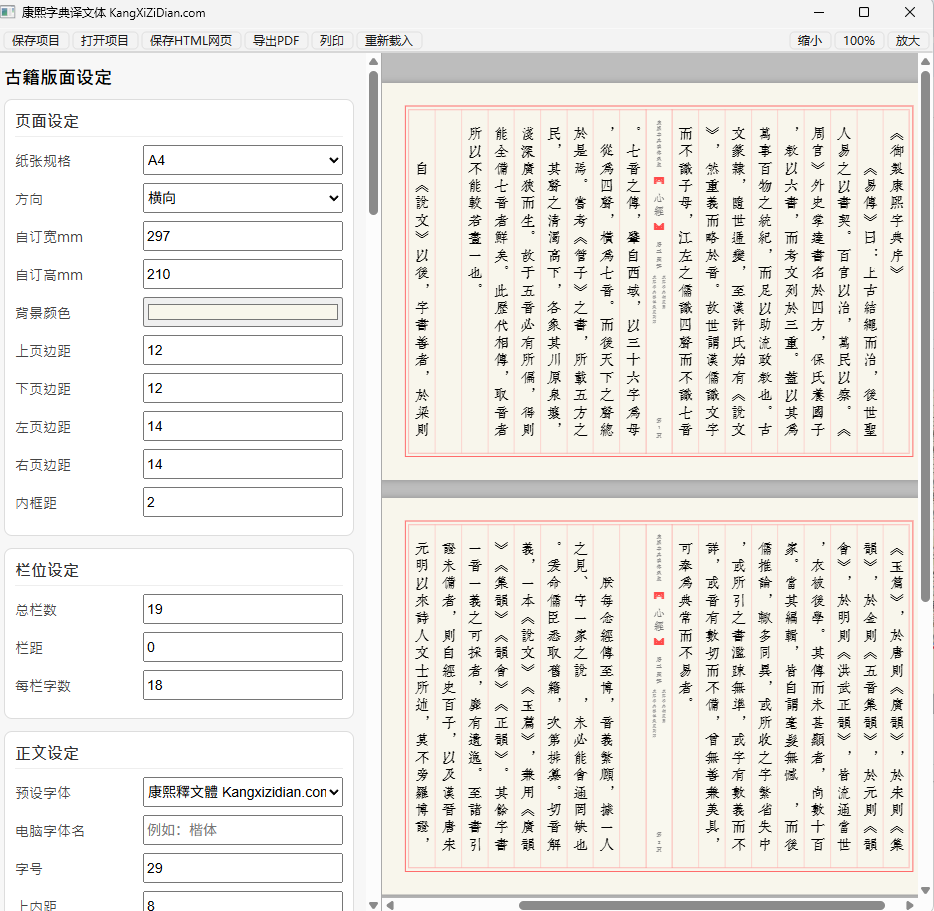Click the app icon in title bar
The width and height of the screenshot is (934, 911).
[x=8, y=12]
